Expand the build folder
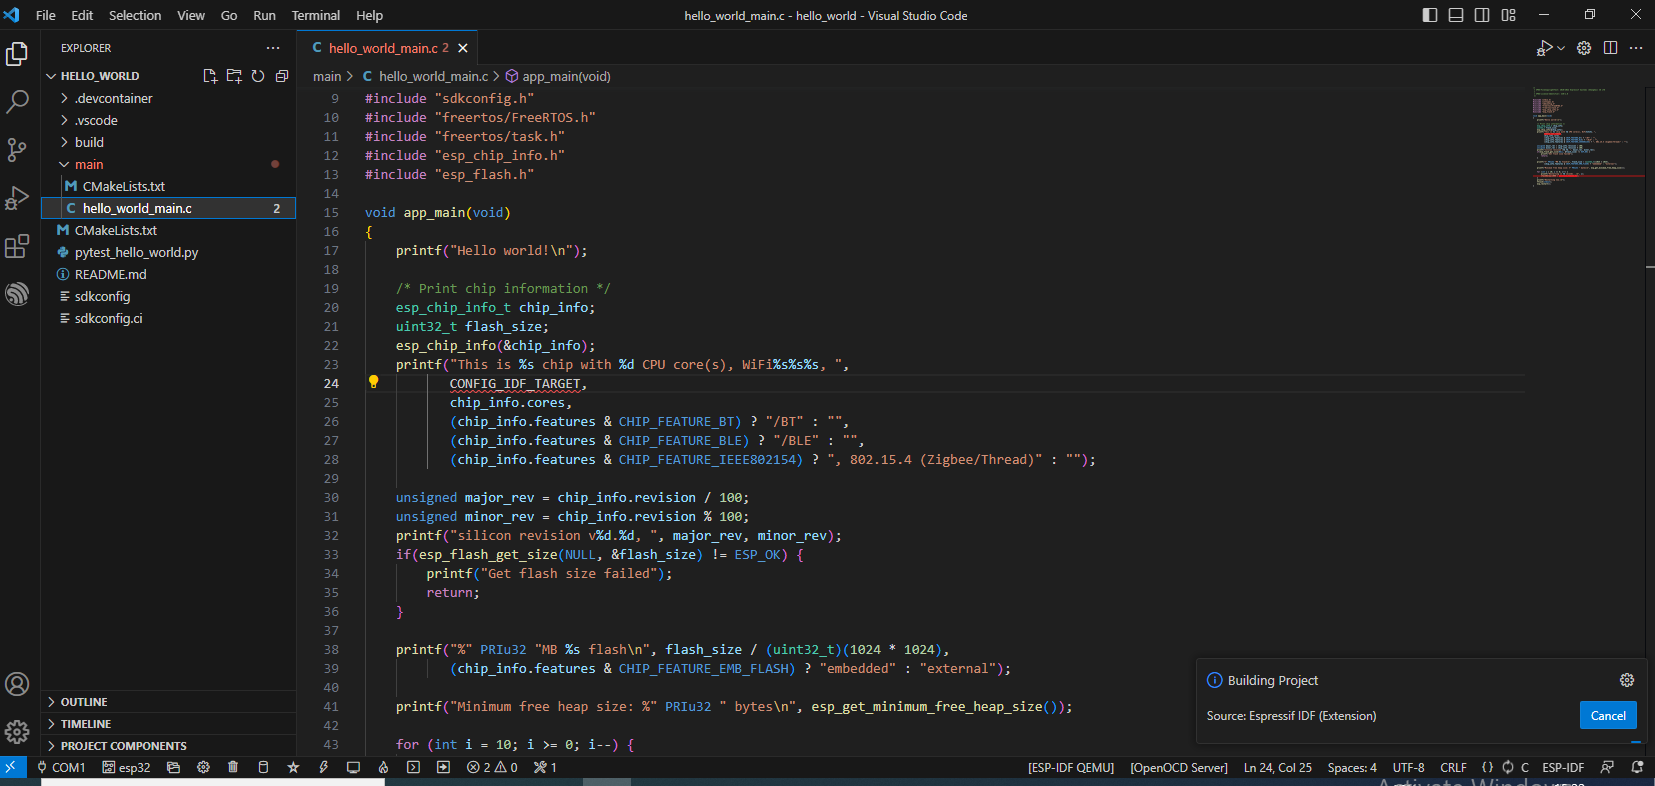Screen dimensions: 1655x786 tap(168, 142)
